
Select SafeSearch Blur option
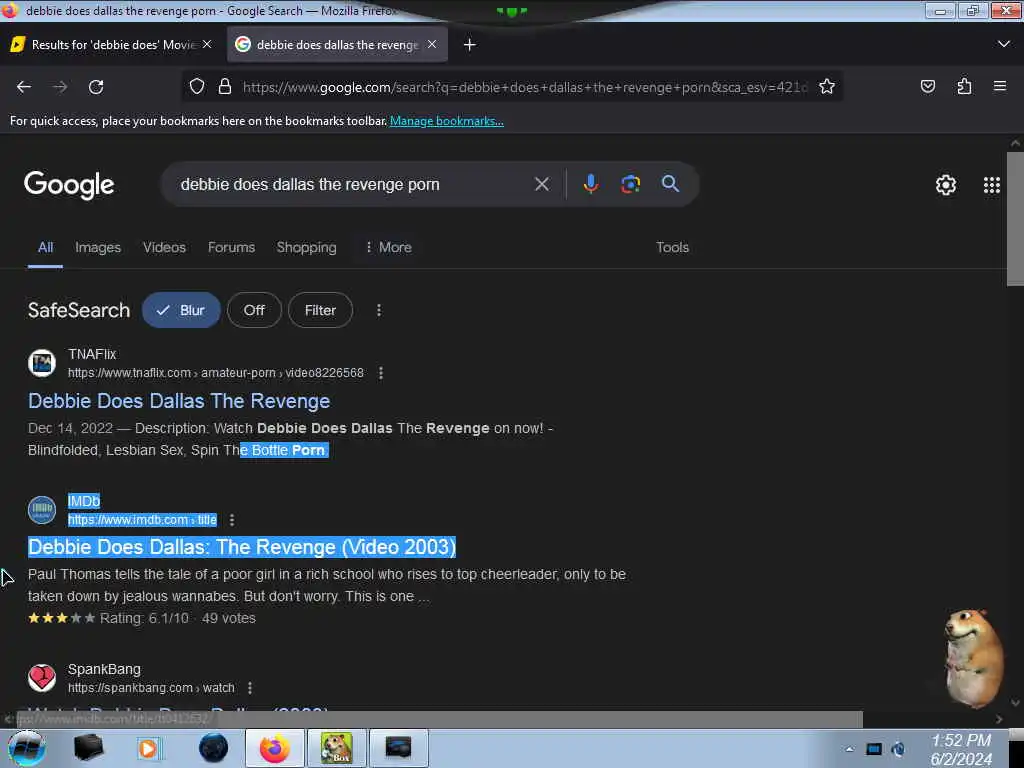pos(181,310)
